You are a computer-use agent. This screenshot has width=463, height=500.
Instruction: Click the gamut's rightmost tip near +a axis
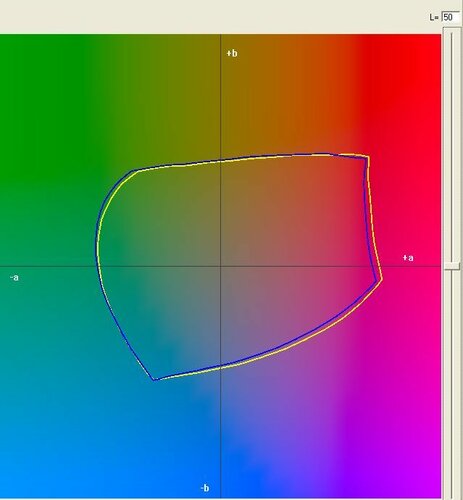coord(382,278)
